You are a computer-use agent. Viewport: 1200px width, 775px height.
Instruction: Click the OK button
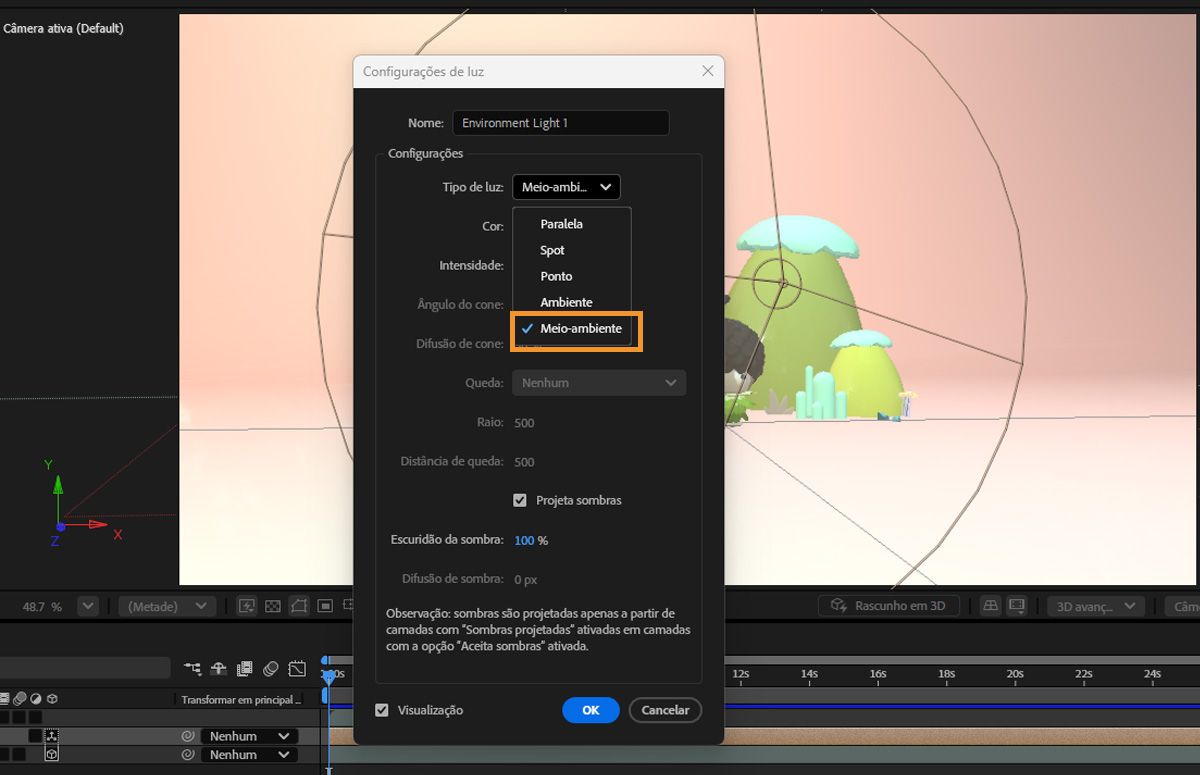(x=591, y=710)
